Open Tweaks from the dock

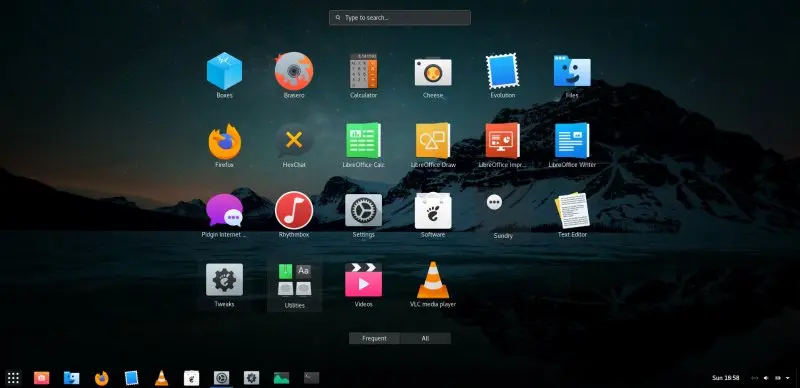click(252, 378)
